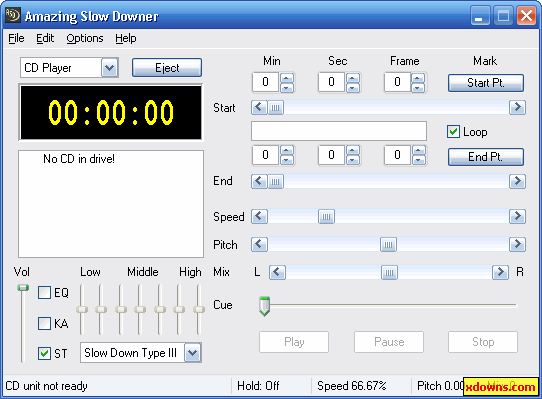The width and height of the screenshot is (542, 399).
Task: Decrease the end Sec value with down arrow
Action: click(353, 160)
